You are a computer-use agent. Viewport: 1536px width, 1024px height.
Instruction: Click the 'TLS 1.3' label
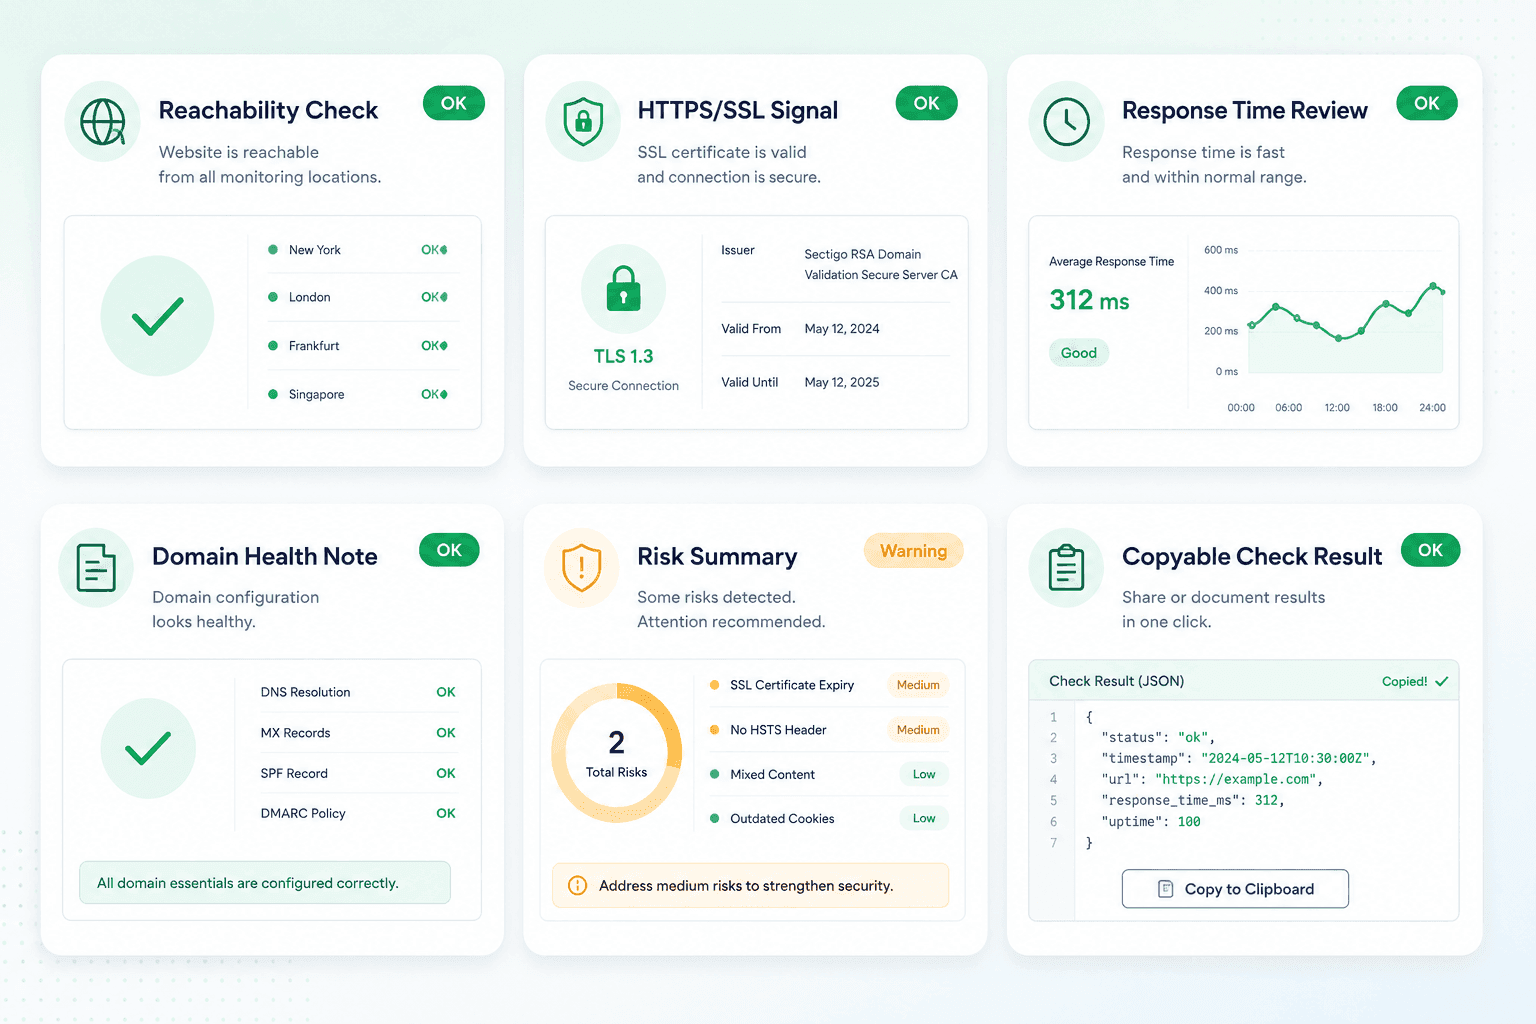click(x=623, y=356)
